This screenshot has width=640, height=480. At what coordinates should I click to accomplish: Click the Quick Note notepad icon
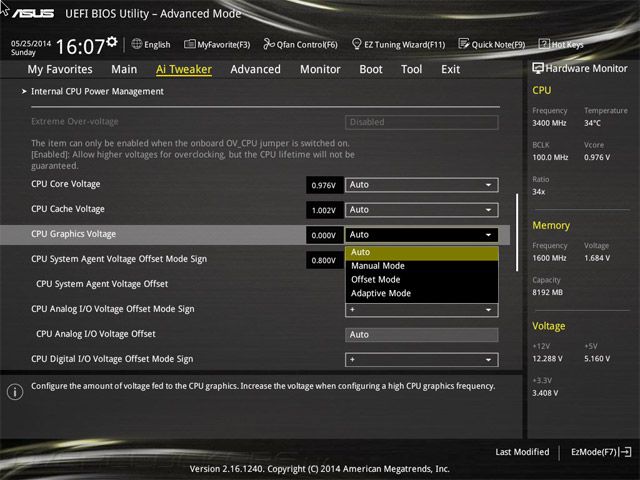pos(464,44)
